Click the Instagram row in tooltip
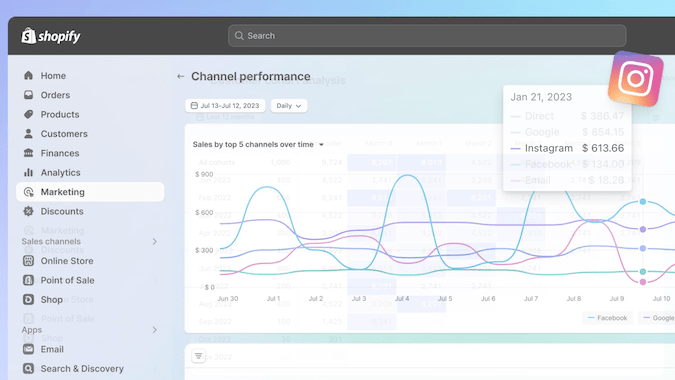675x380 pixels. pos(567,148)
